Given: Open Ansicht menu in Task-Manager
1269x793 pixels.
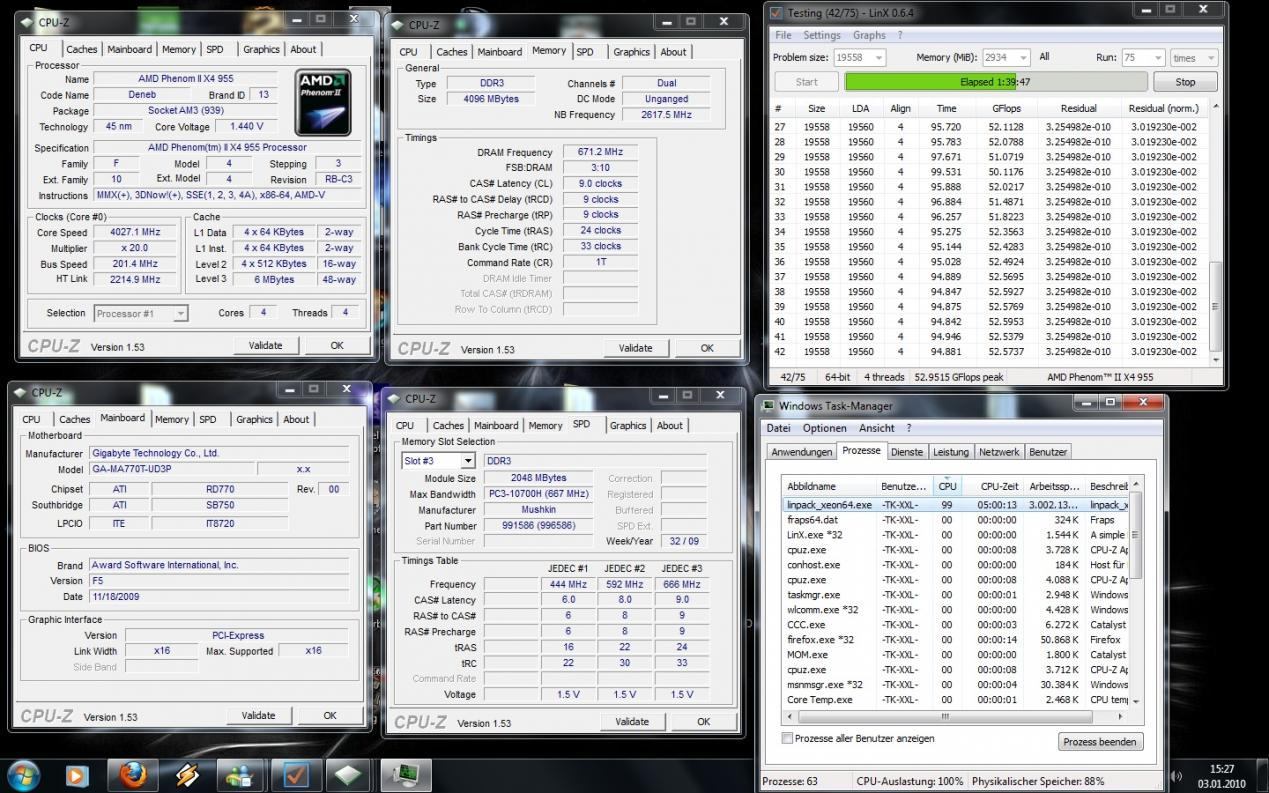Looking at the screenshot, I should [x=877, y=428].
